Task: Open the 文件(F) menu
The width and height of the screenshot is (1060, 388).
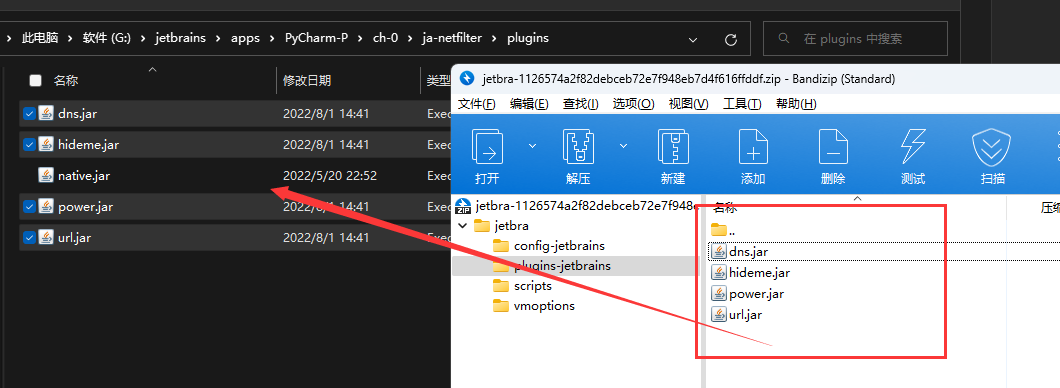Action: 477,103
